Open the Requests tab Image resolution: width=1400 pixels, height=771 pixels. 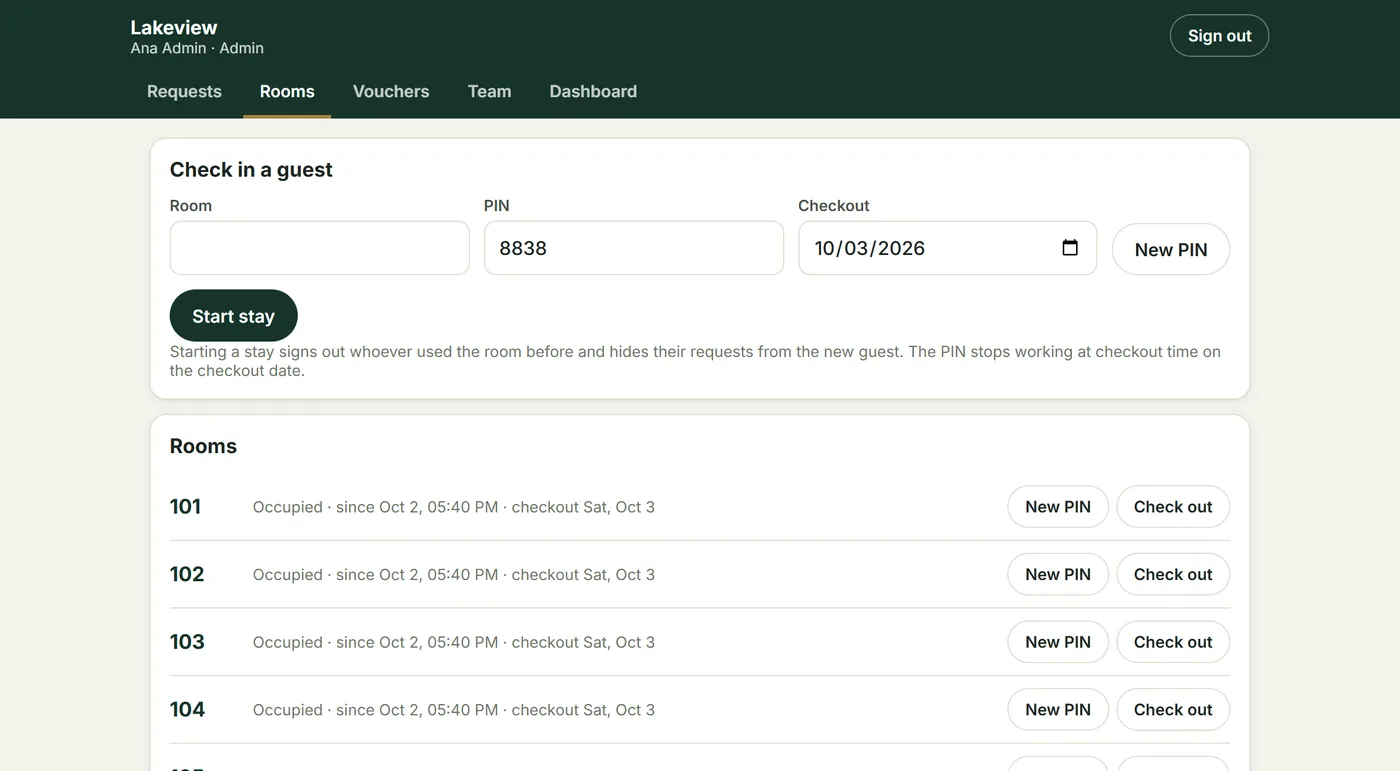pos(184,91)
